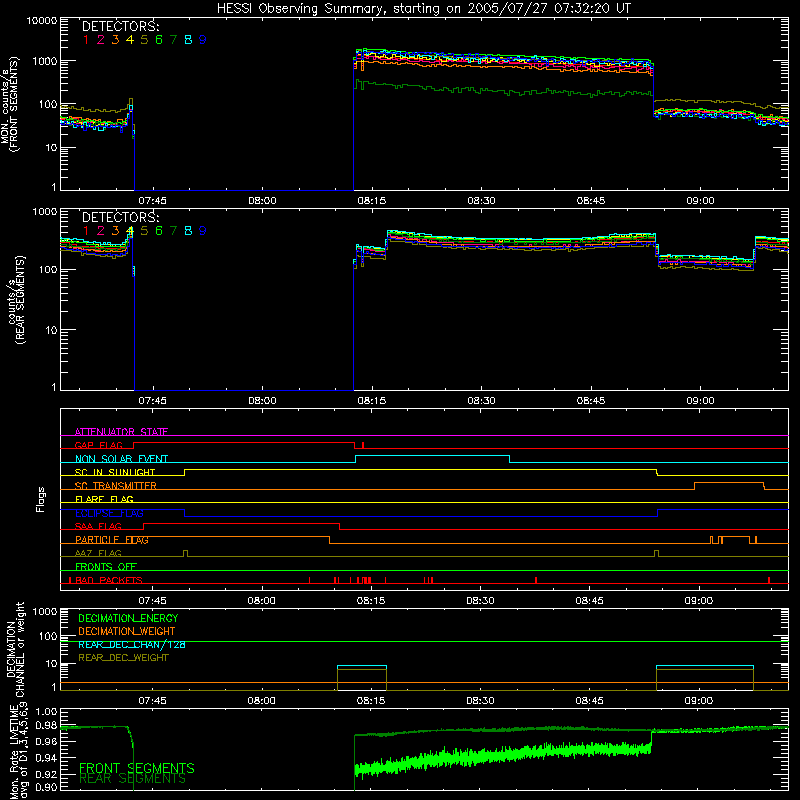Screen dimensions: 800x800
Task: Click the 0.94 livetime axis tick
Action: (x=46, y=758)
